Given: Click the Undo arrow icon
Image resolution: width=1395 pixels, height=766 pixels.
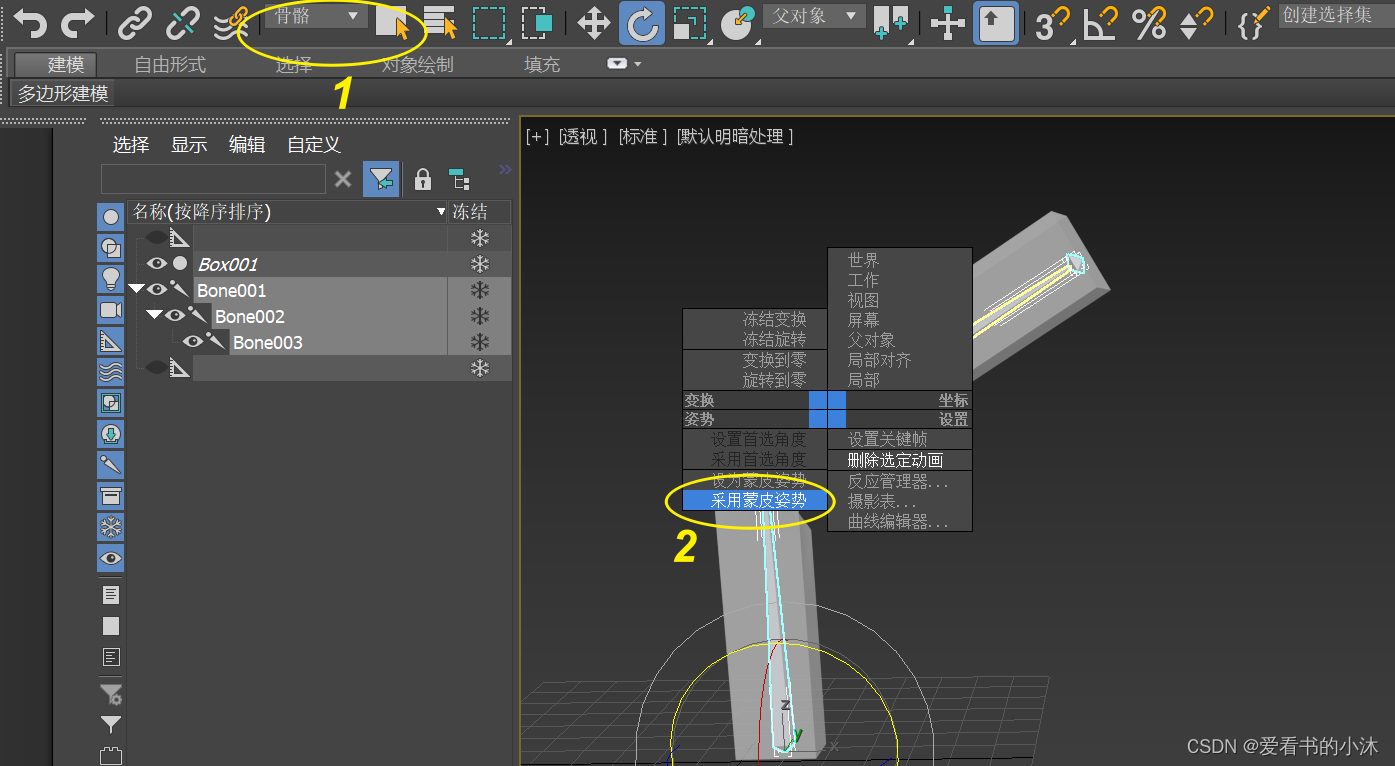Looking at the screenshot, I should tap(30, 22).
